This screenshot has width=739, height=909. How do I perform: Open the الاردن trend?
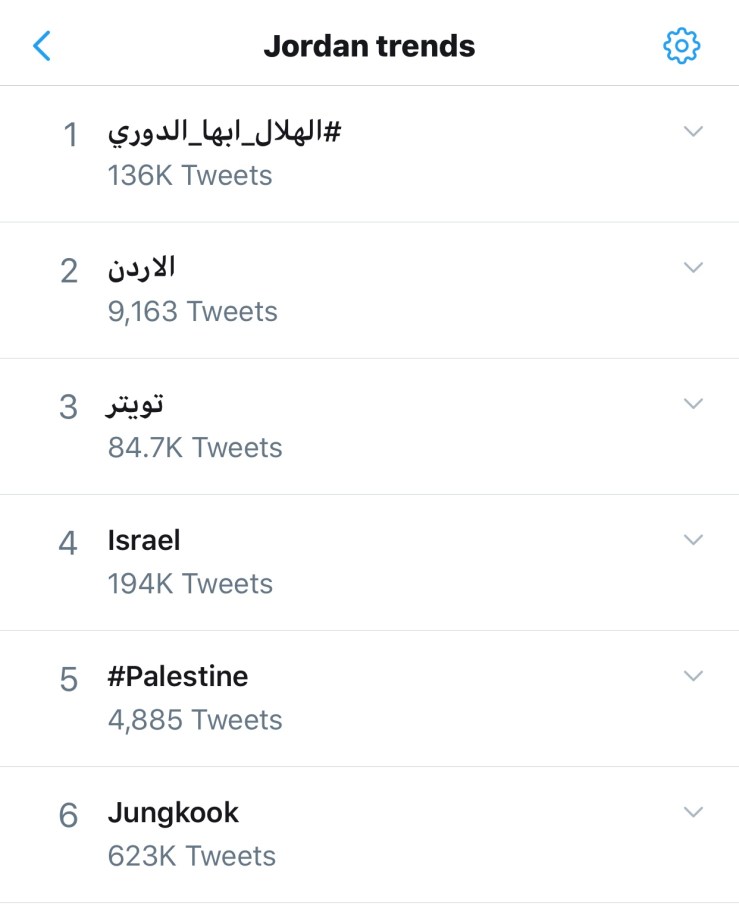141,268
